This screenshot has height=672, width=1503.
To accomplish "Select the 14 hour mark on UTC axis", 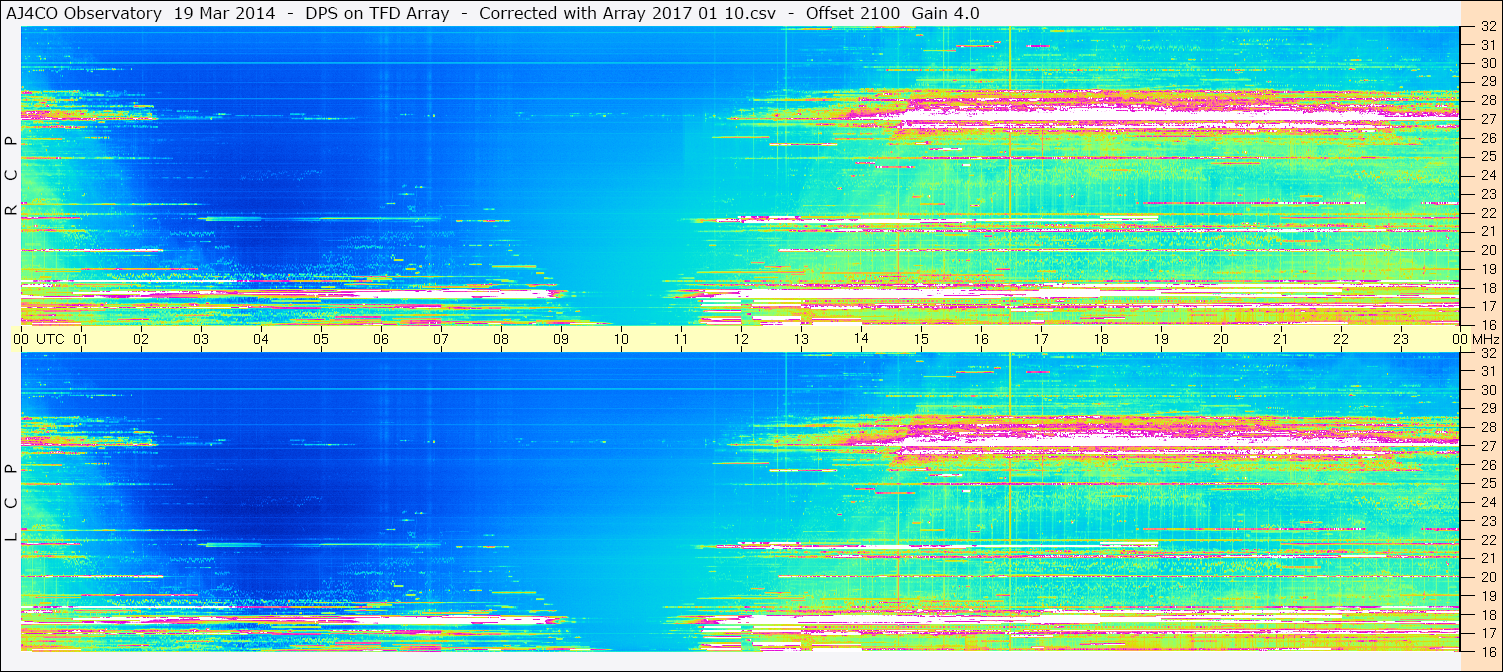I will point(861,339).
